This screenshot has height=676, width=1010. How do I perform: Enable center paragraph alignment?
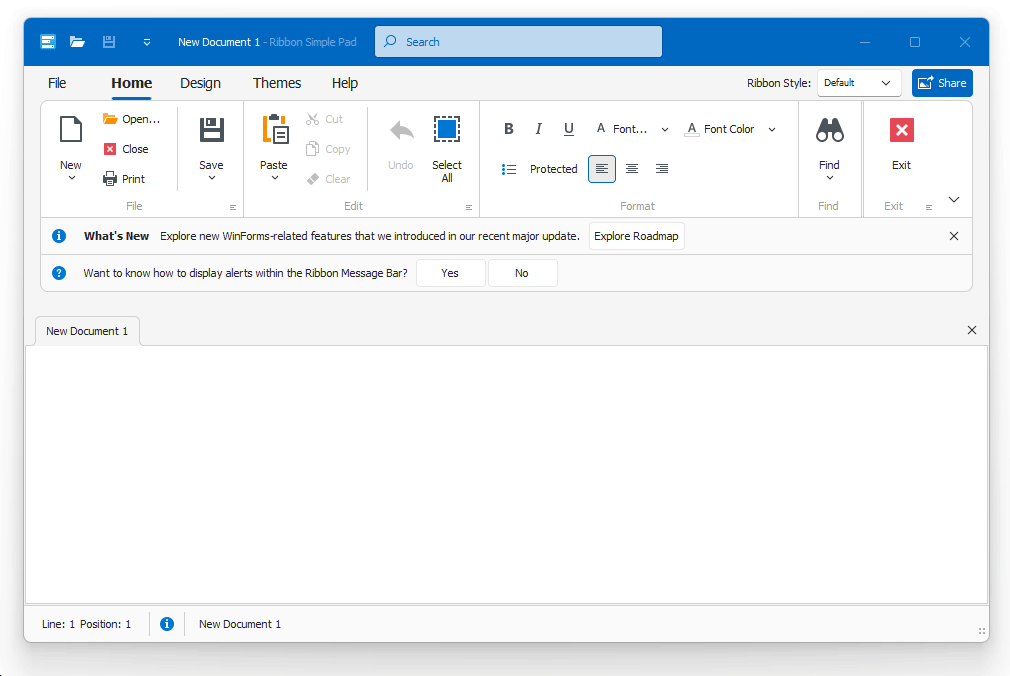(632, 168)
